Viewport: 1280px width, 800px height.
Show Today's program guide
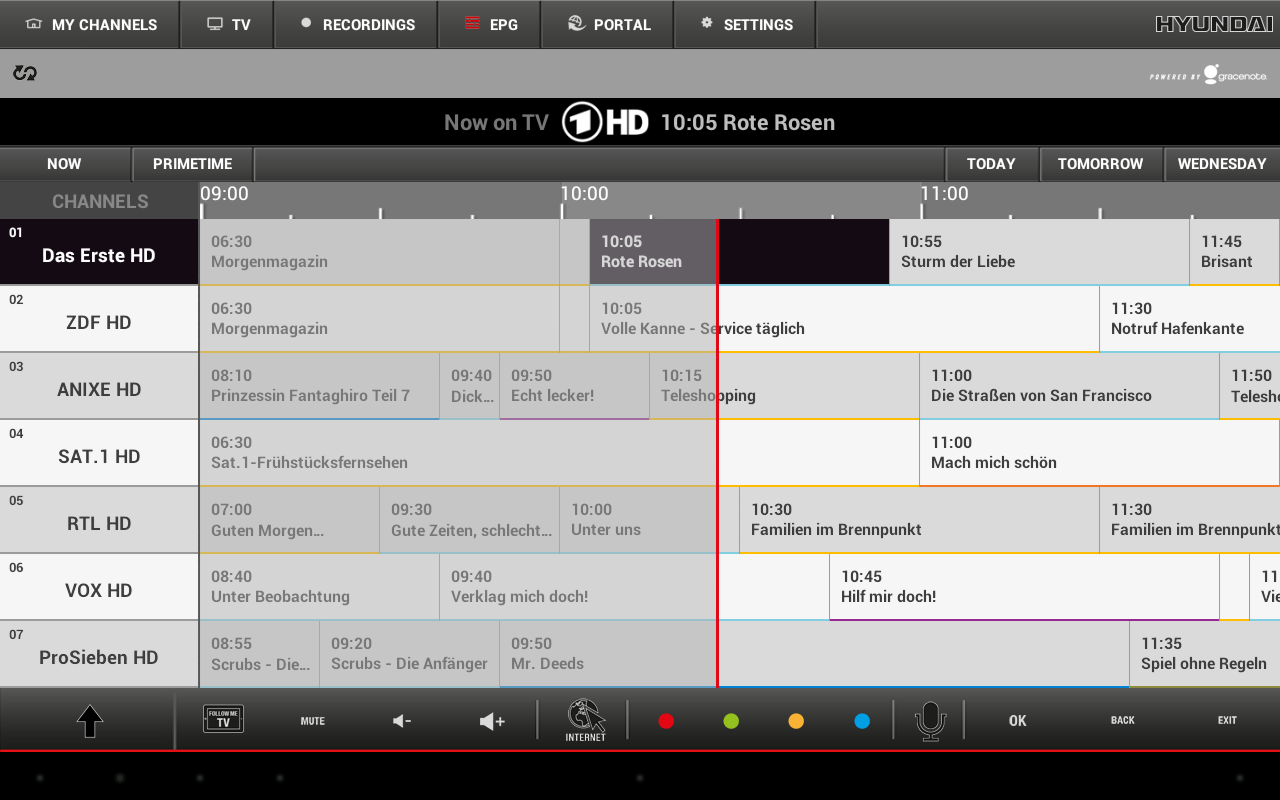(x=992, y=164)
